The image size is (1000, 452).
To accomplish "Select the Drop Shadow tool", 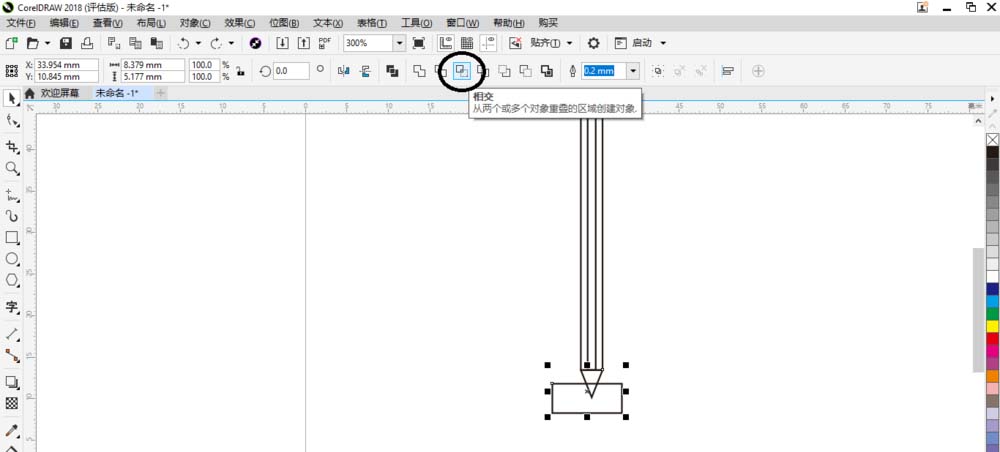I will click(12, 382).
